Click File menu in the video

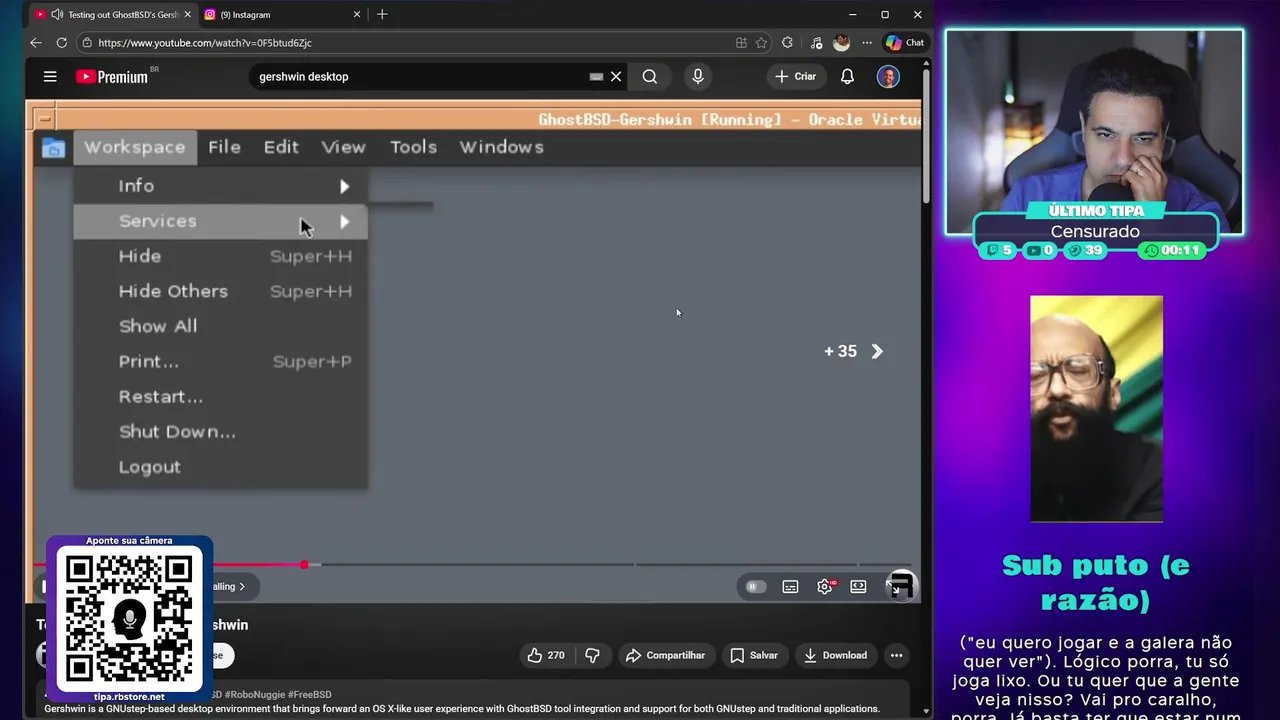click(224, 147)
